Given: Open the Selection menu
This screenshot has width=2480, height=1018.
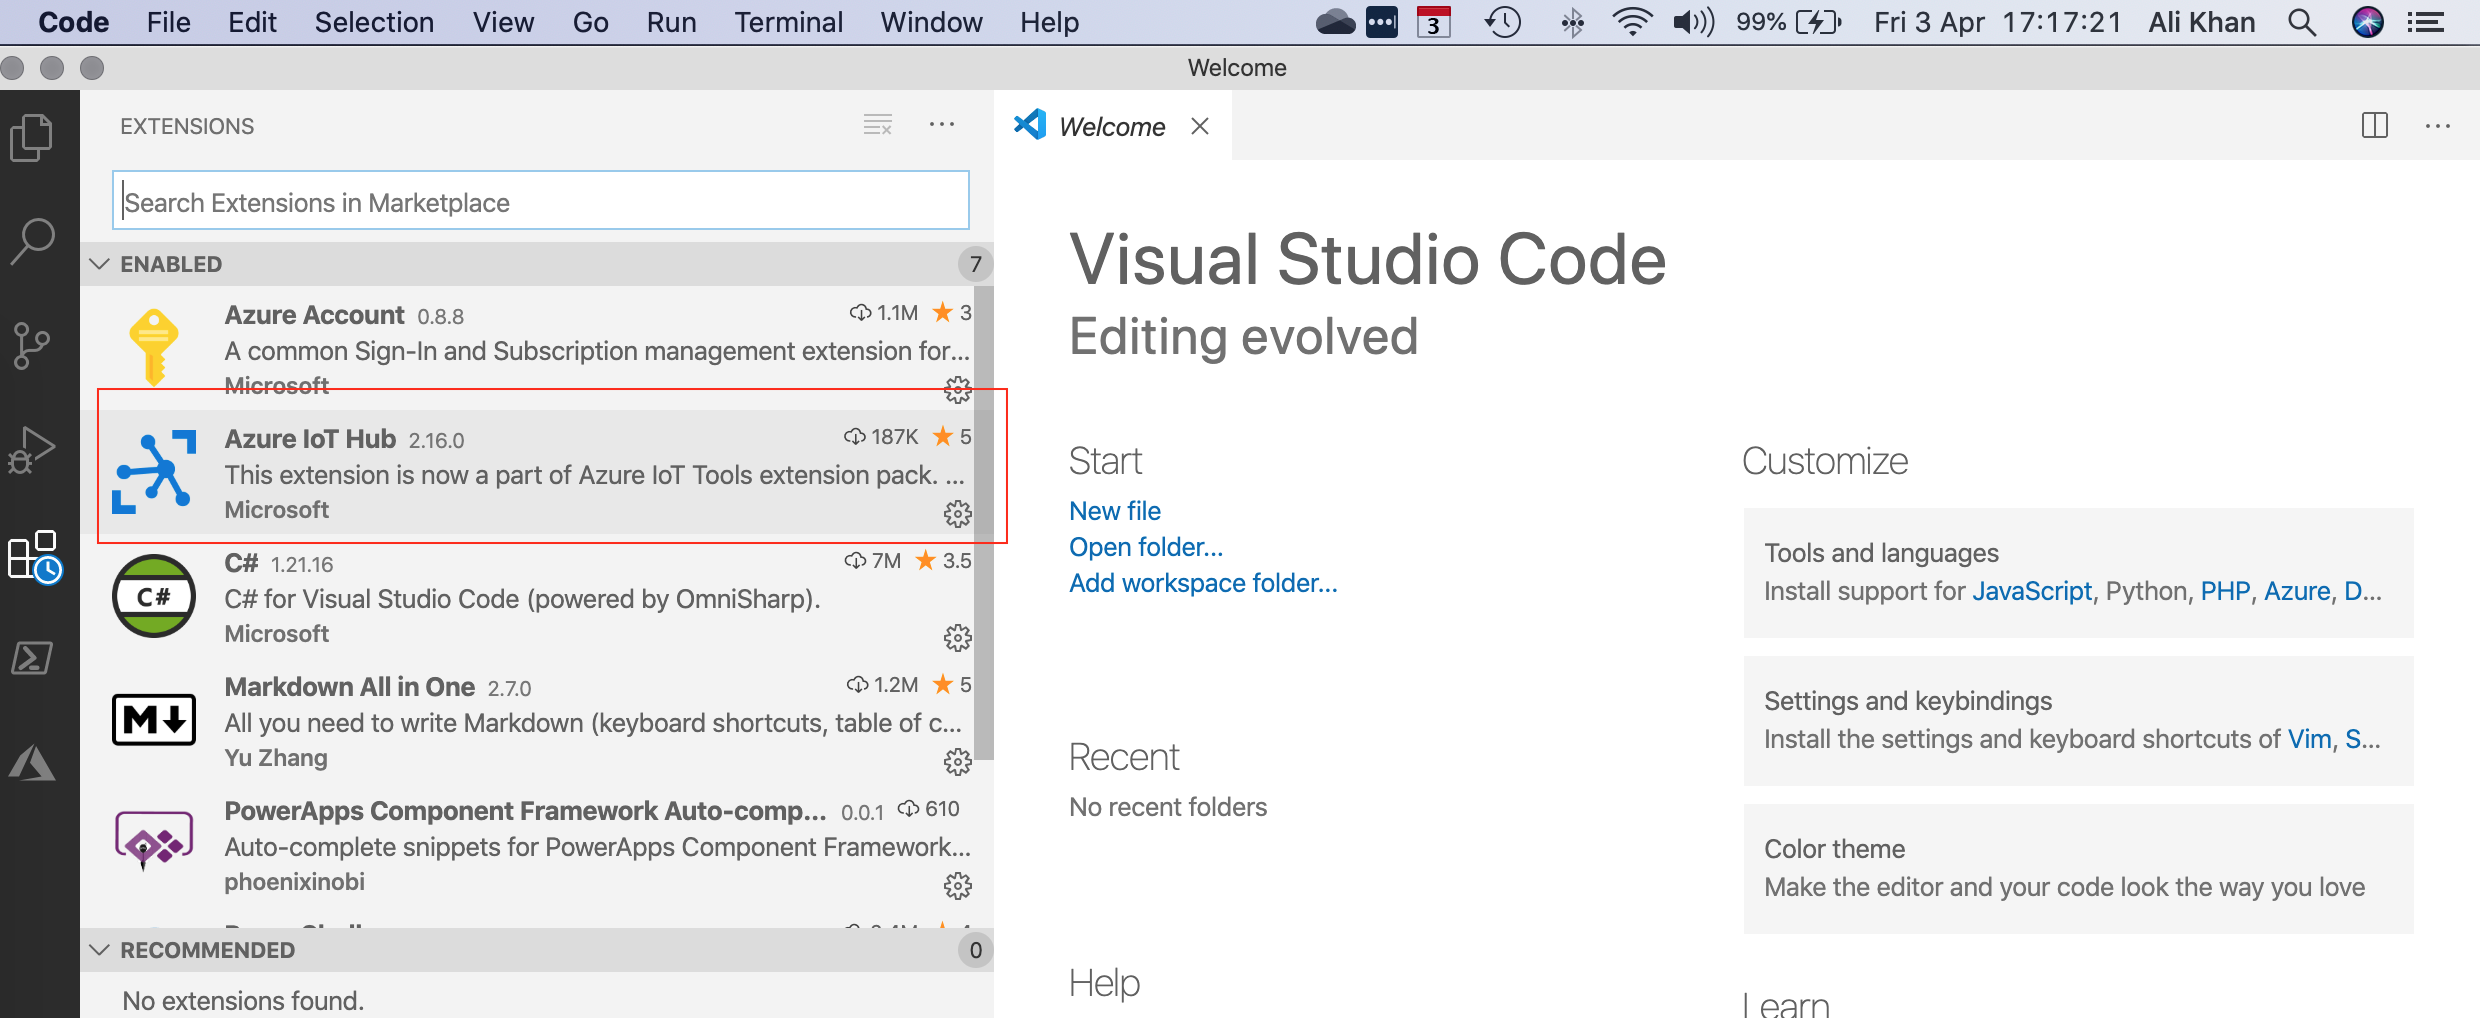Looking at the screenshot, I should point(374,22).
